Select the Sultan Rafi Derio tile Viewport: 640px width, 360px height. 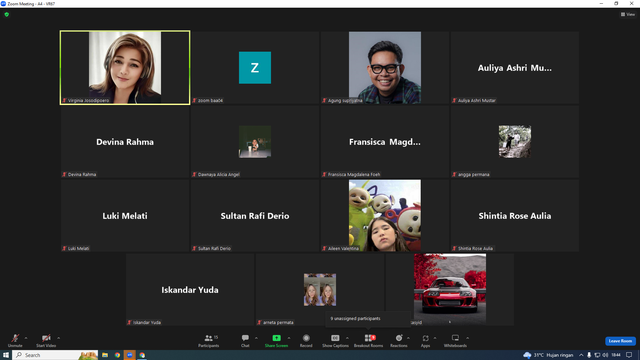[255, 216]
